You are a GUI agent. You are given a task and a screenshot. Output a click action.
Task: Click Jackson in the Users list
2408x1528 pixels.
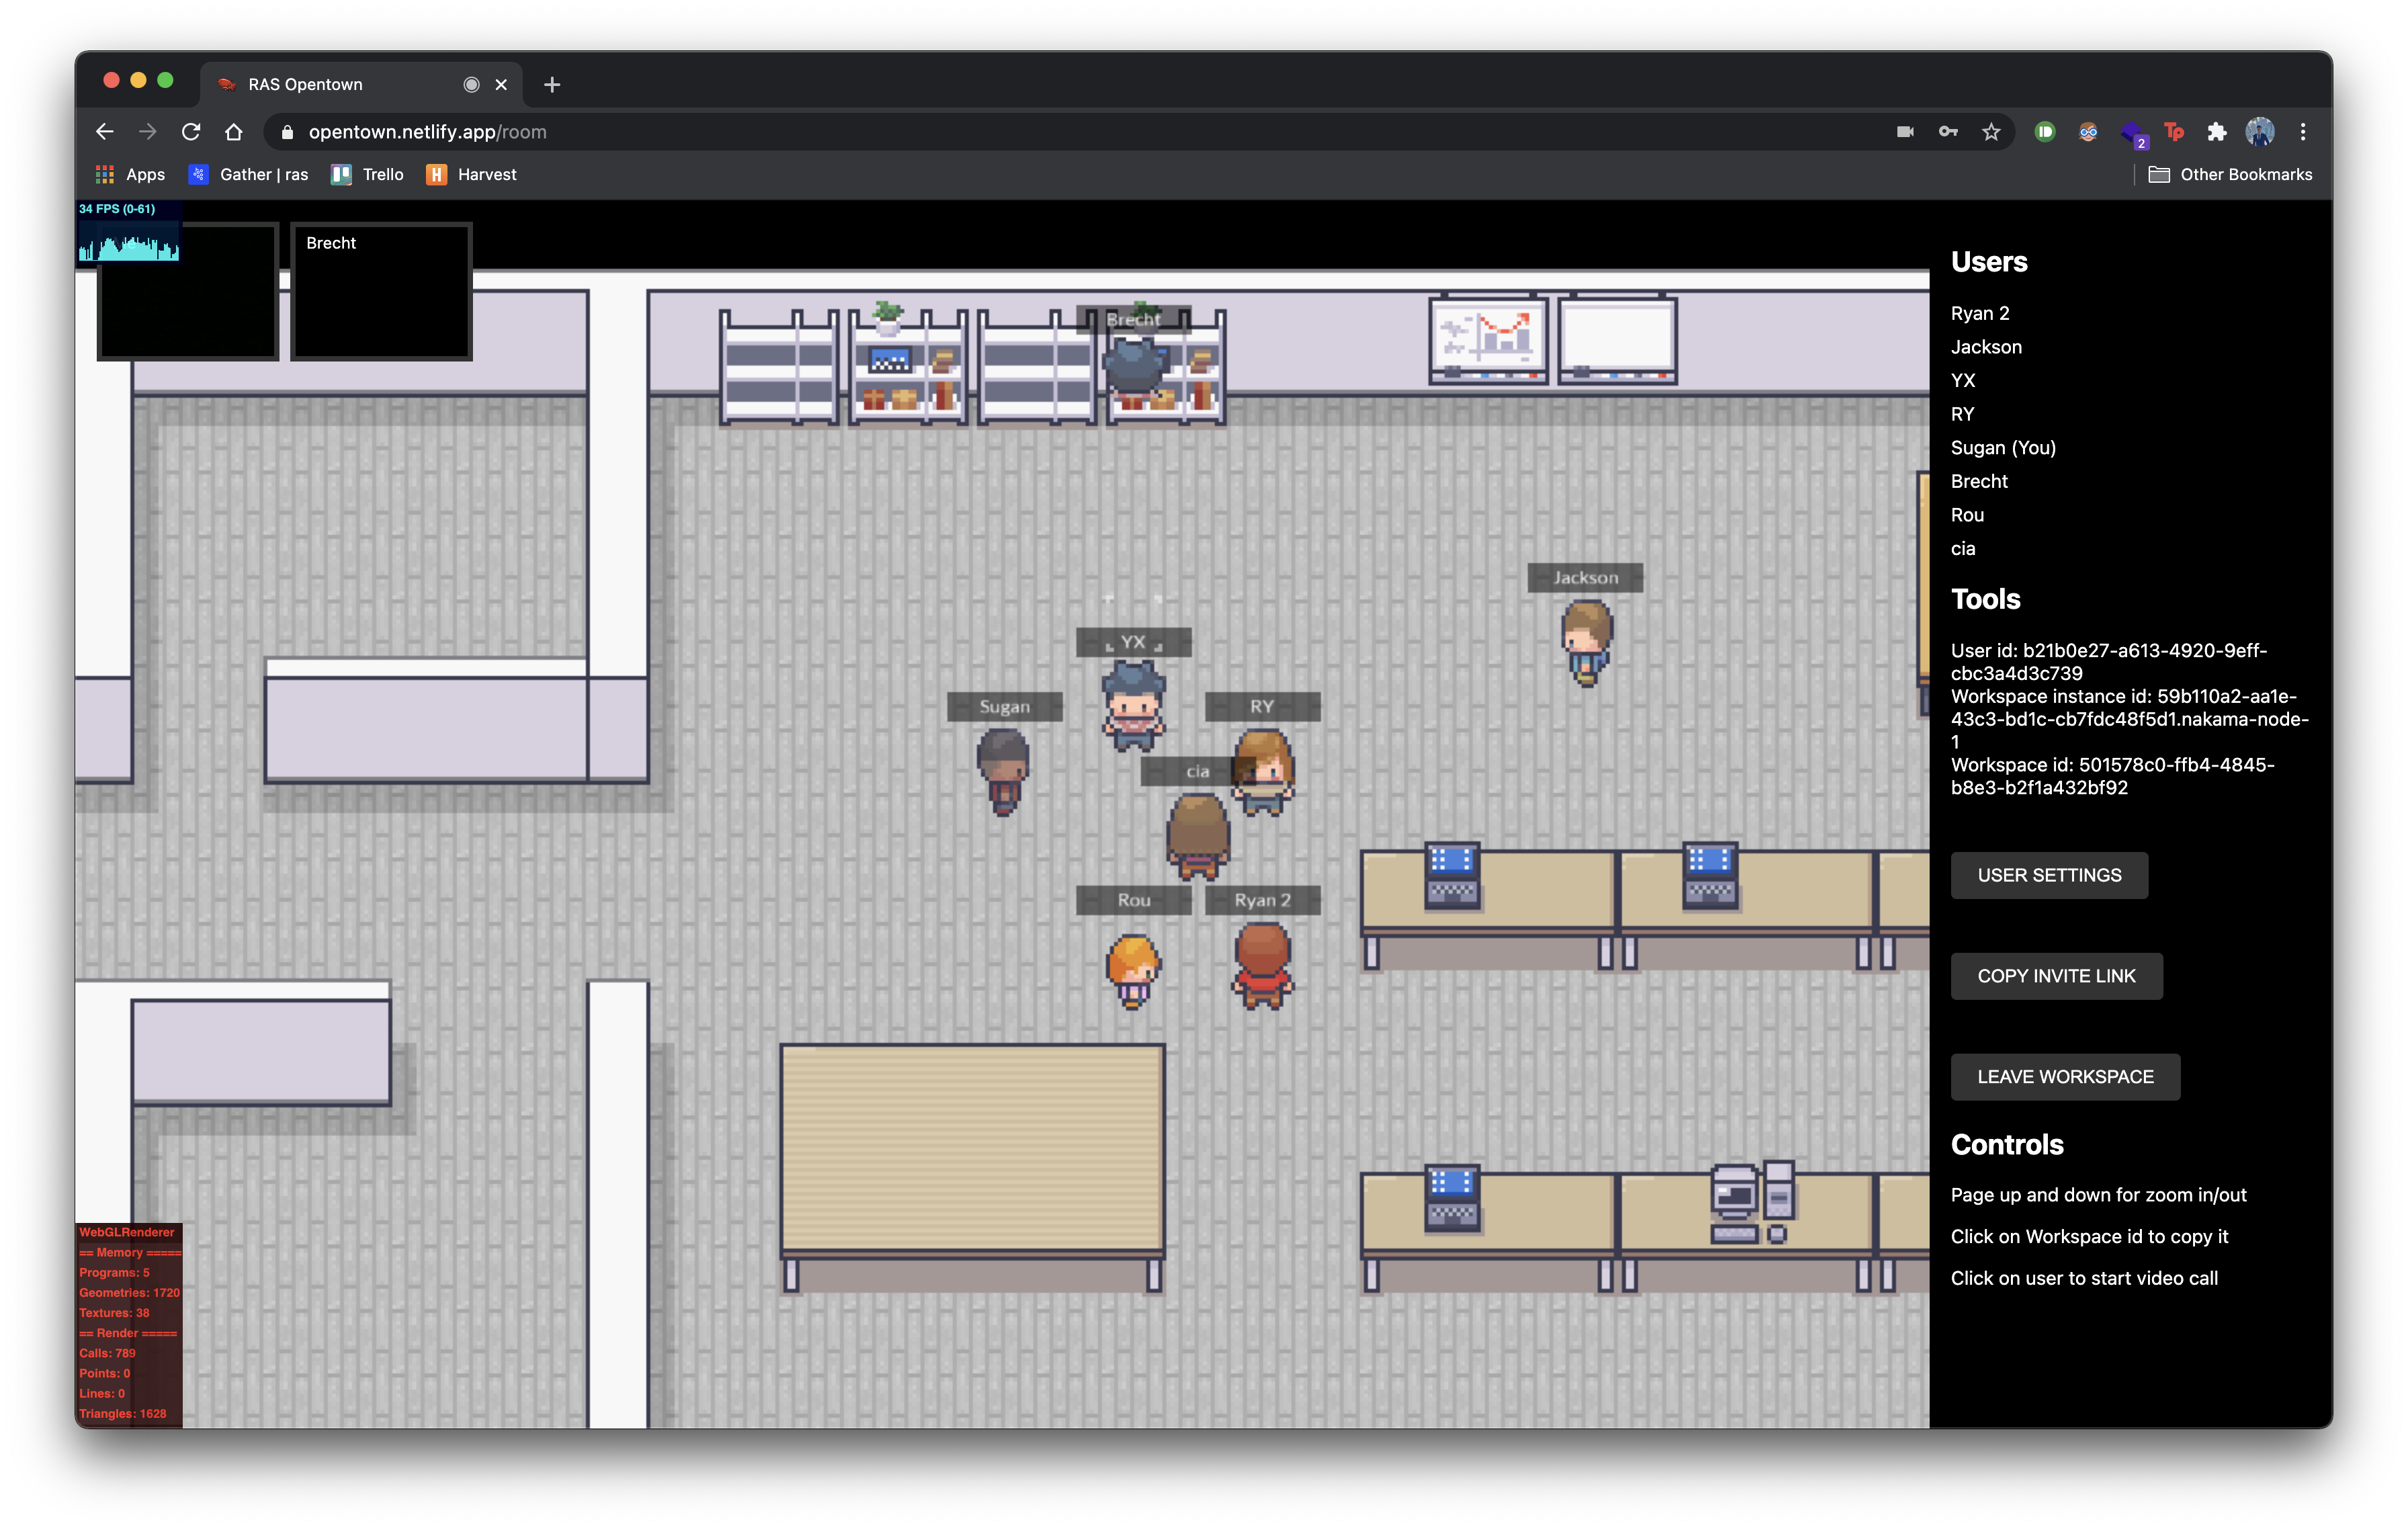pyautogui.click(x=1986, y=347)
